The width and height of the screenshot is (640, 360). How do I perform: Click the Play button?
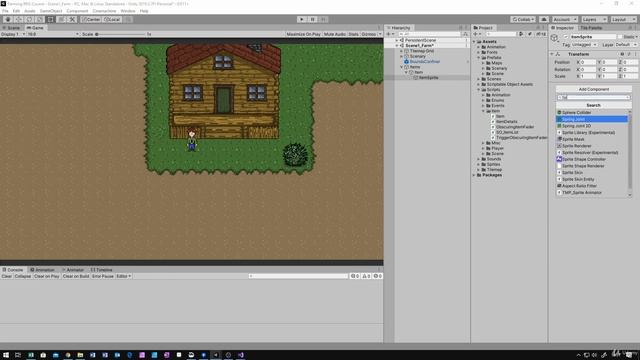(x=302, y=19)
